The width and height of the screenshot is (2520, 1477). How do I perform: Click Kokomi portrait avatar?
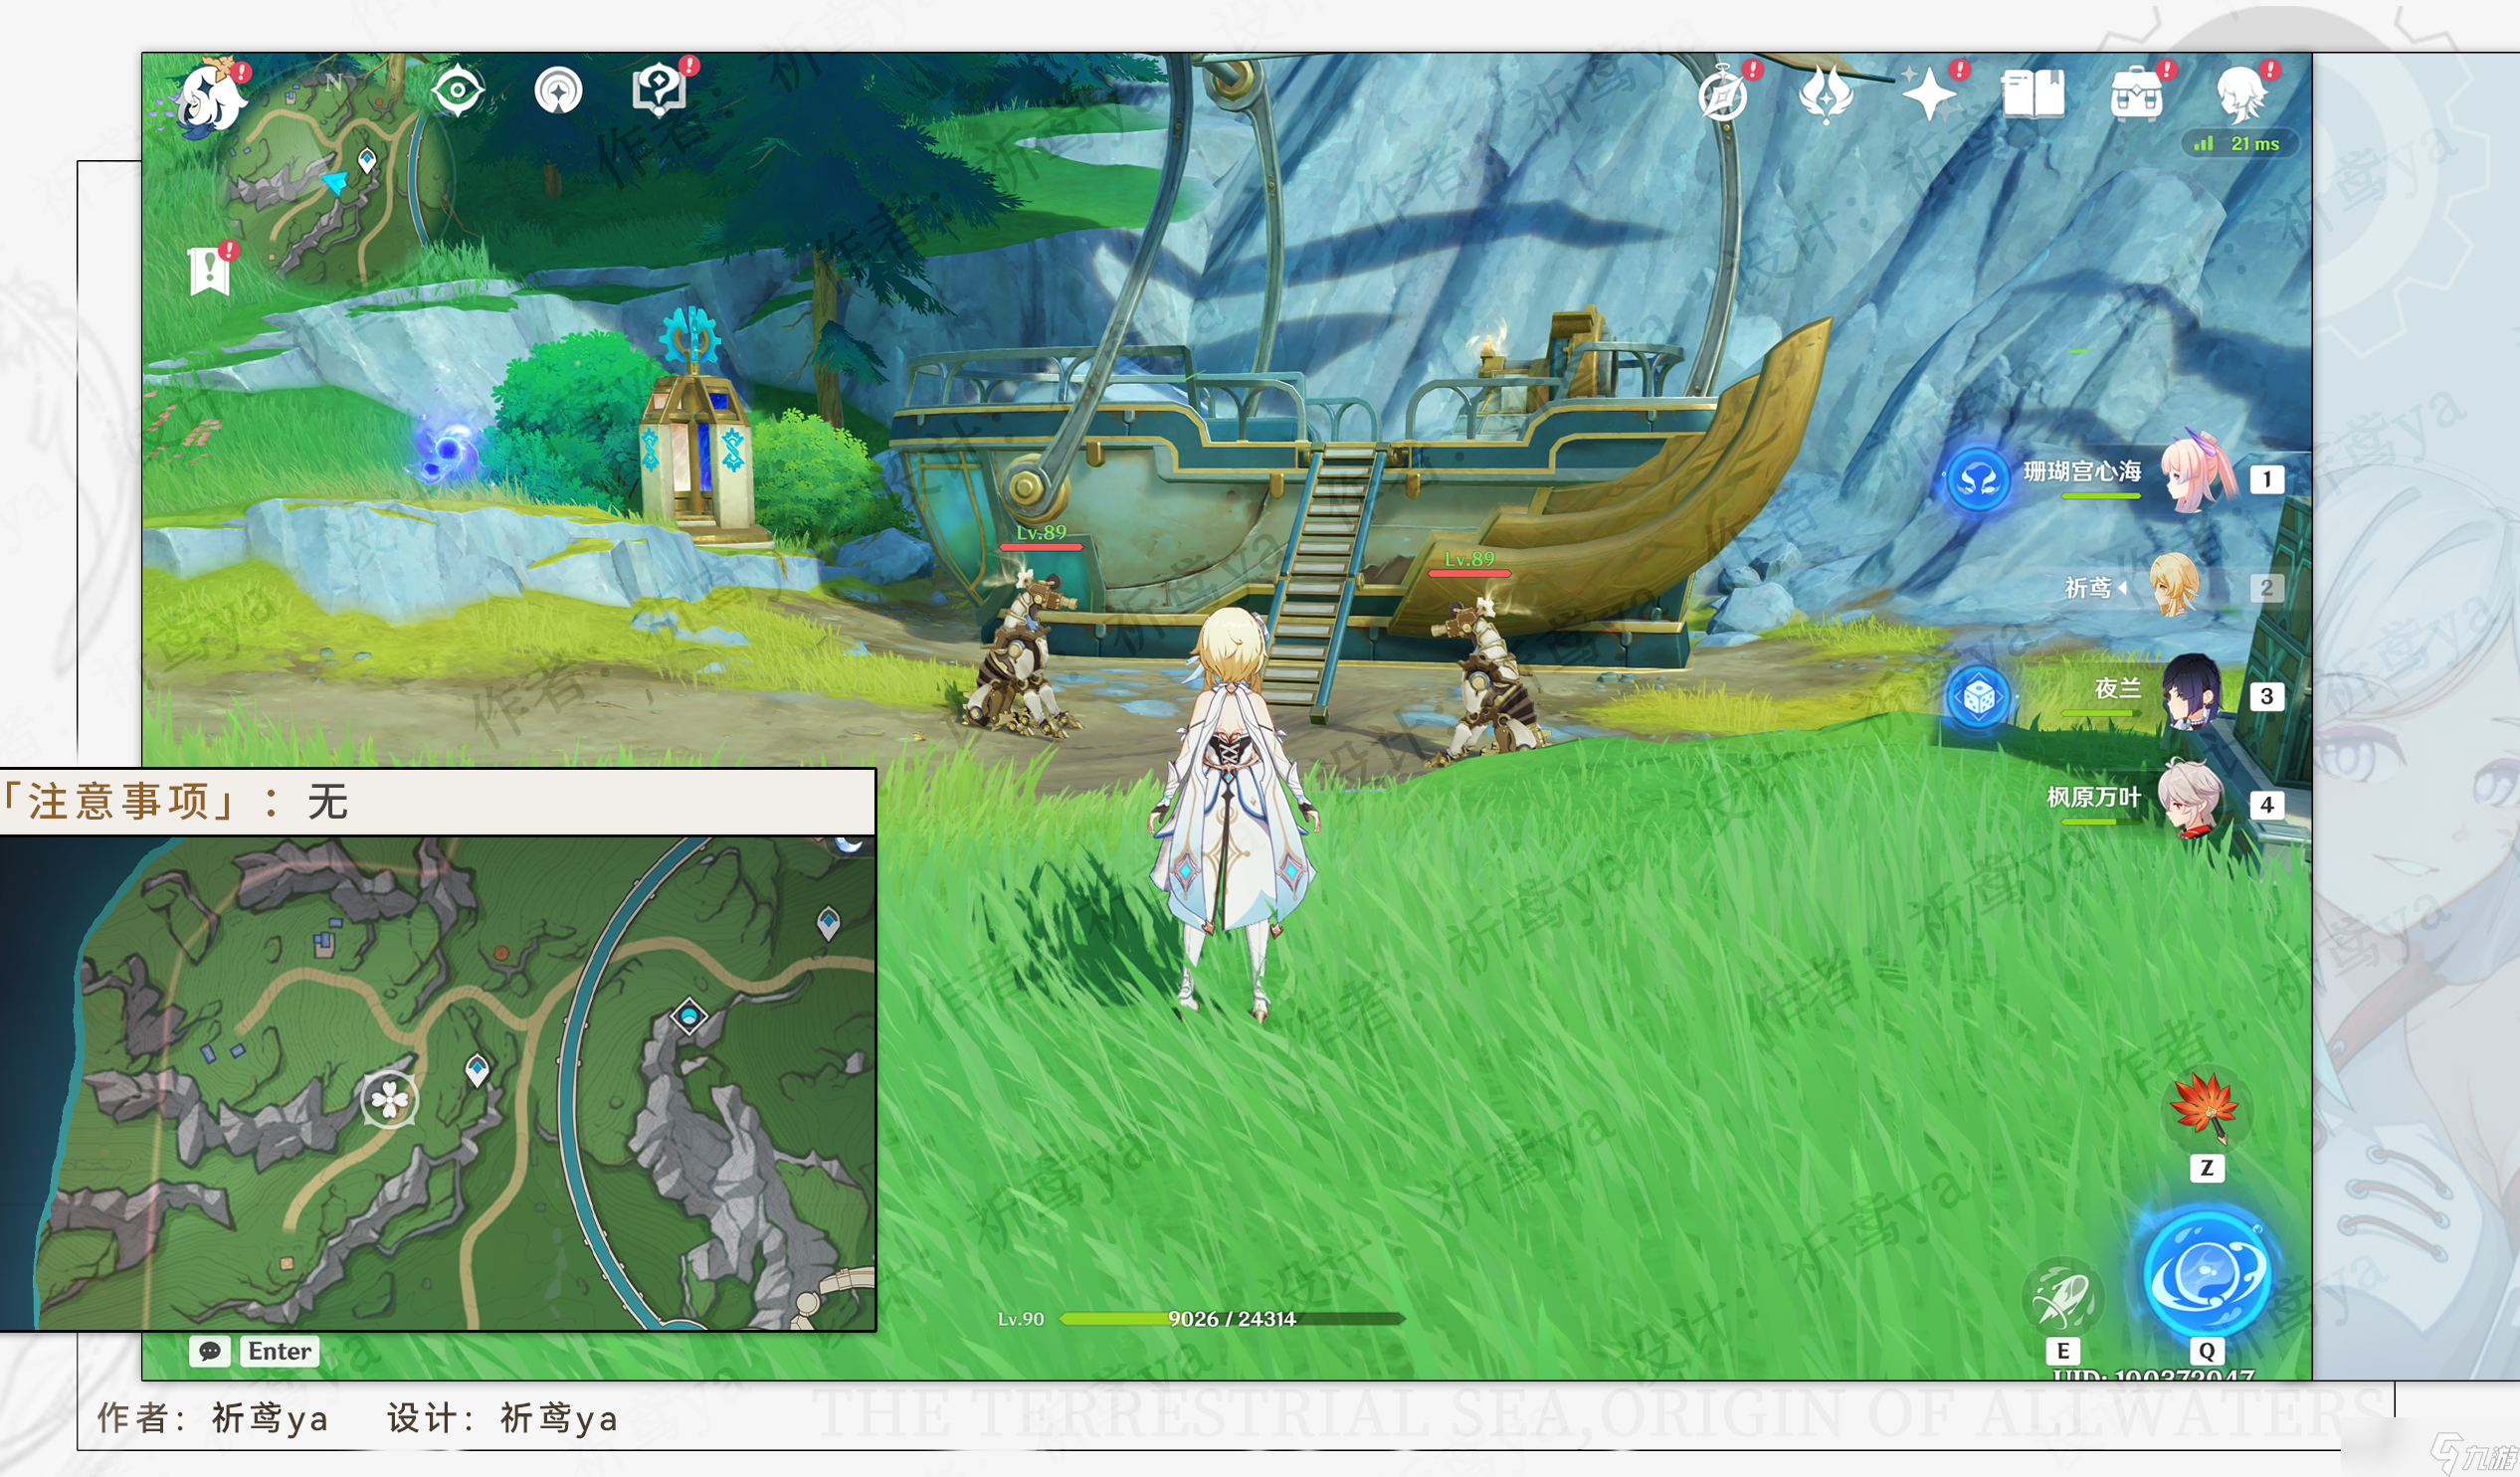click(x=2196, y=472)
